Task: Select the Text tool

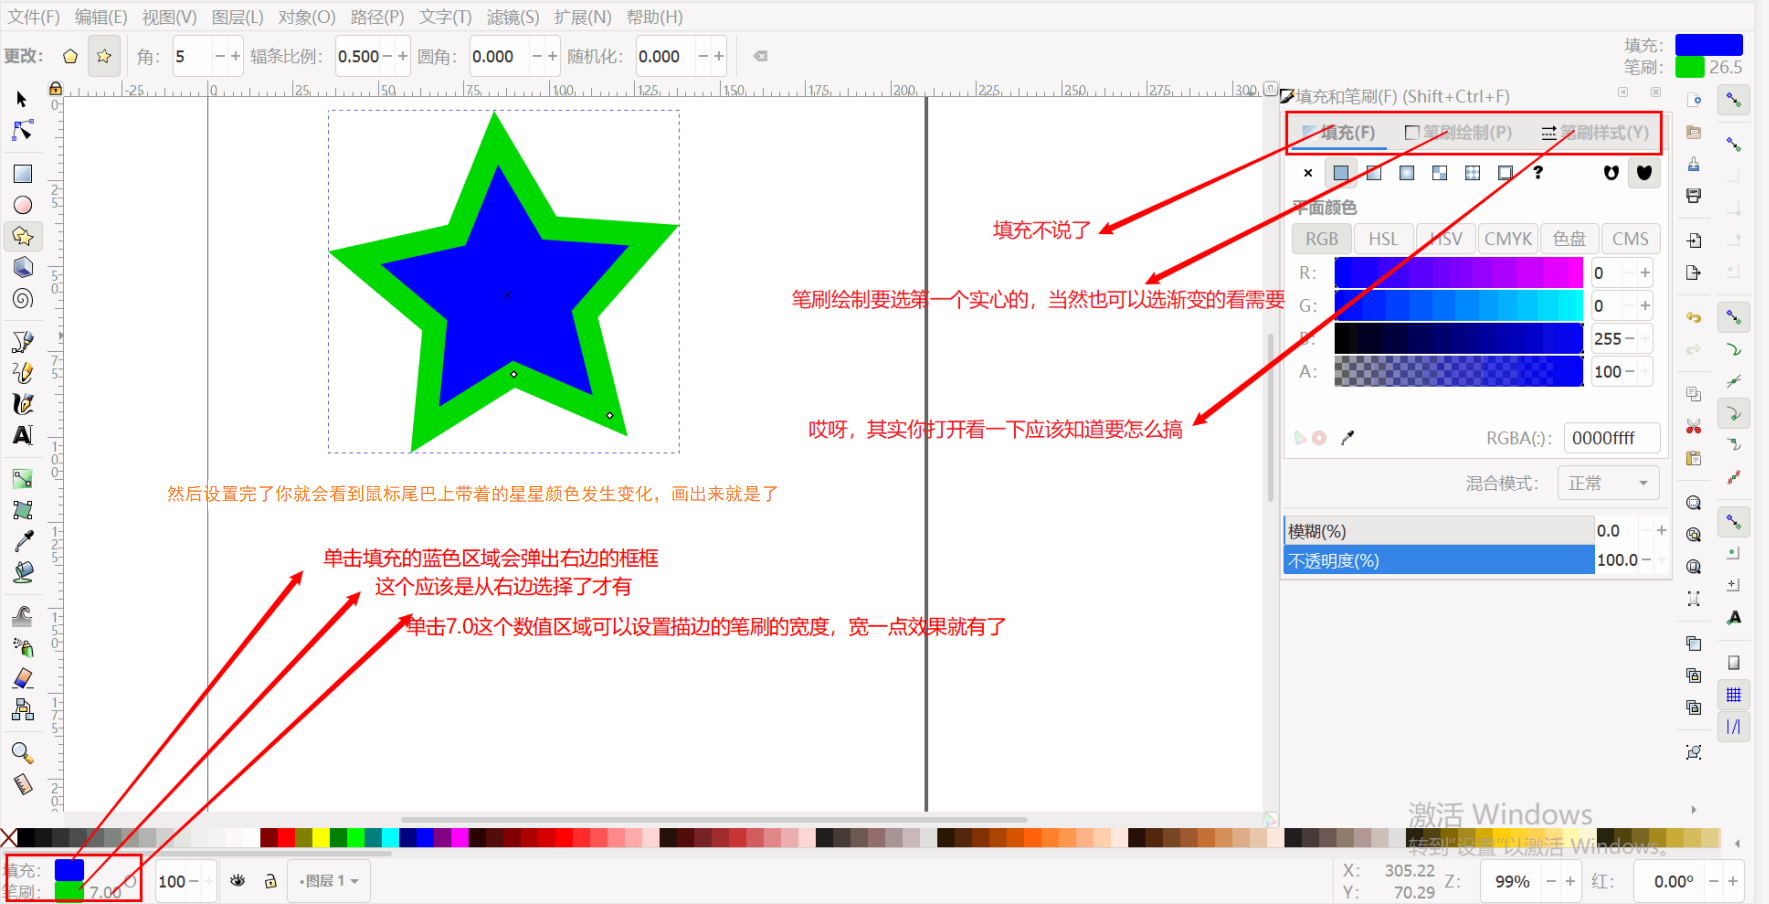Action: click(x=22, y=435)
